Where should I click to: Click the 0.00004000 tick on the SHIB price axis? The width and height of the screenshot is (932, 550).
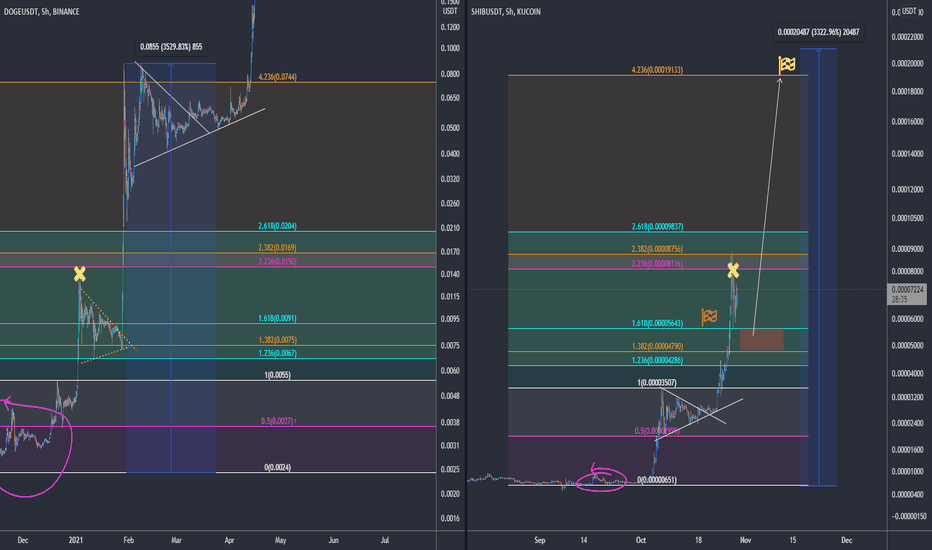(x=908, y=373)
